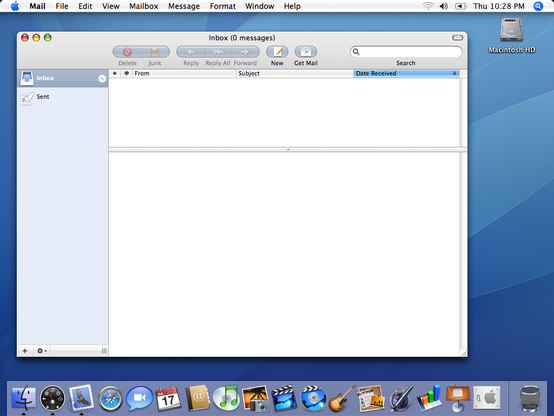554x416 pixels.
Task: Open the Mail menu
Action: 37,6
